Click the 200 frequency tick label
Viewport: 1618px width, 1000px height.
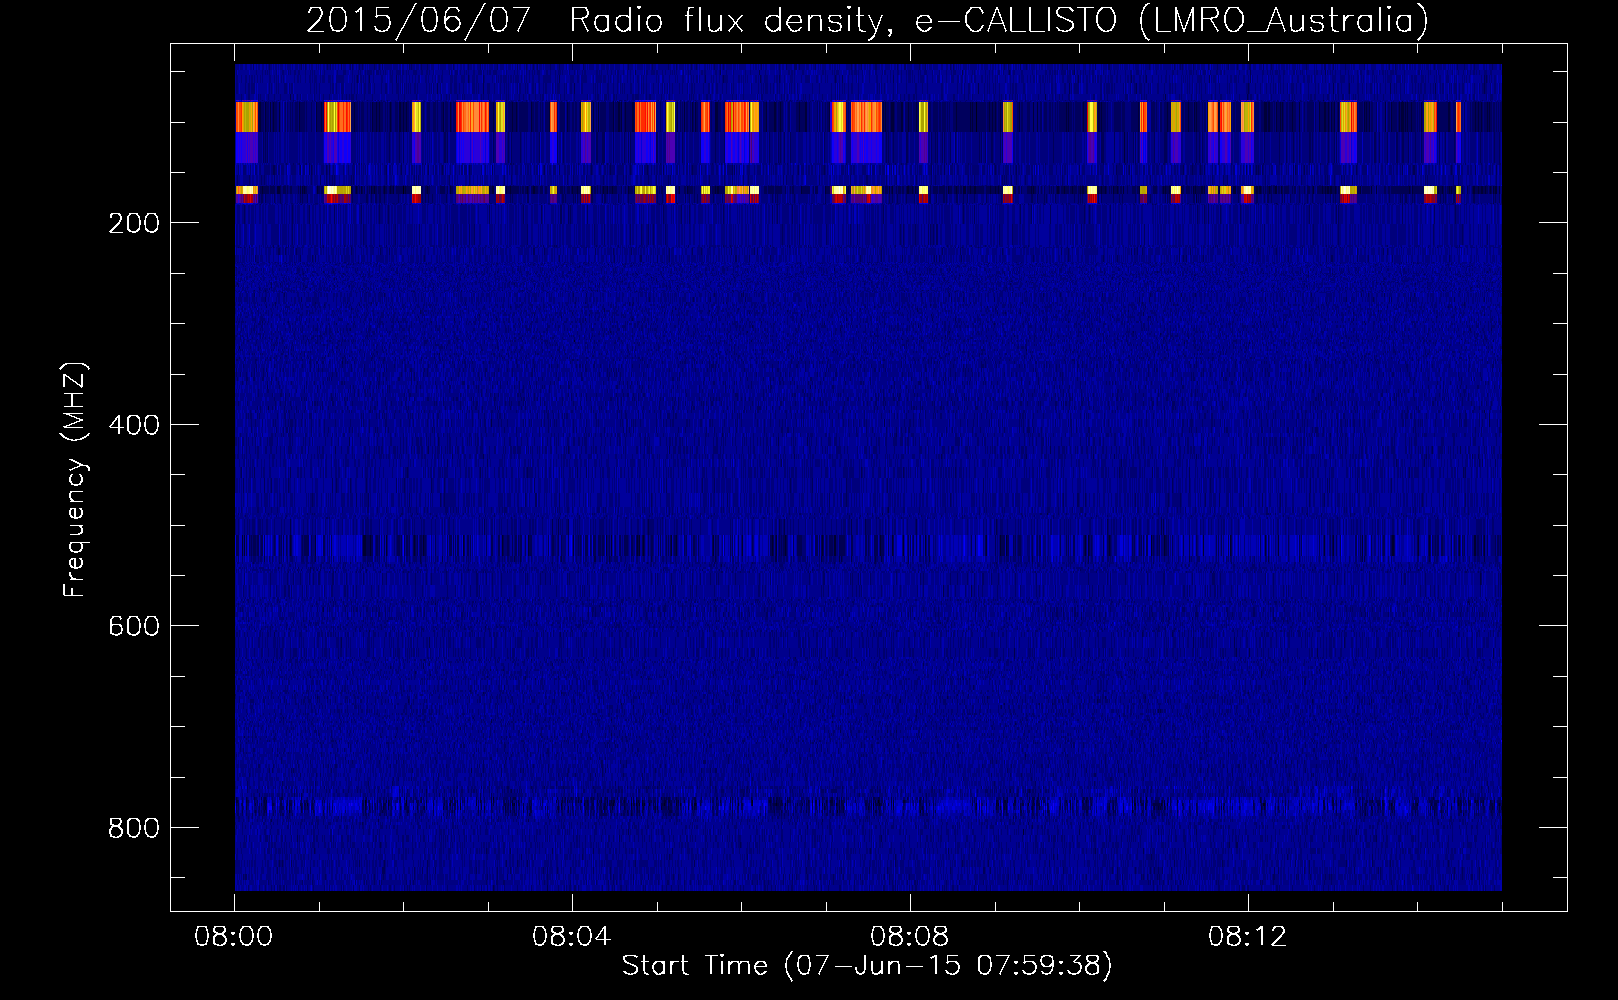pyautogui.click(x=133, y=223)
